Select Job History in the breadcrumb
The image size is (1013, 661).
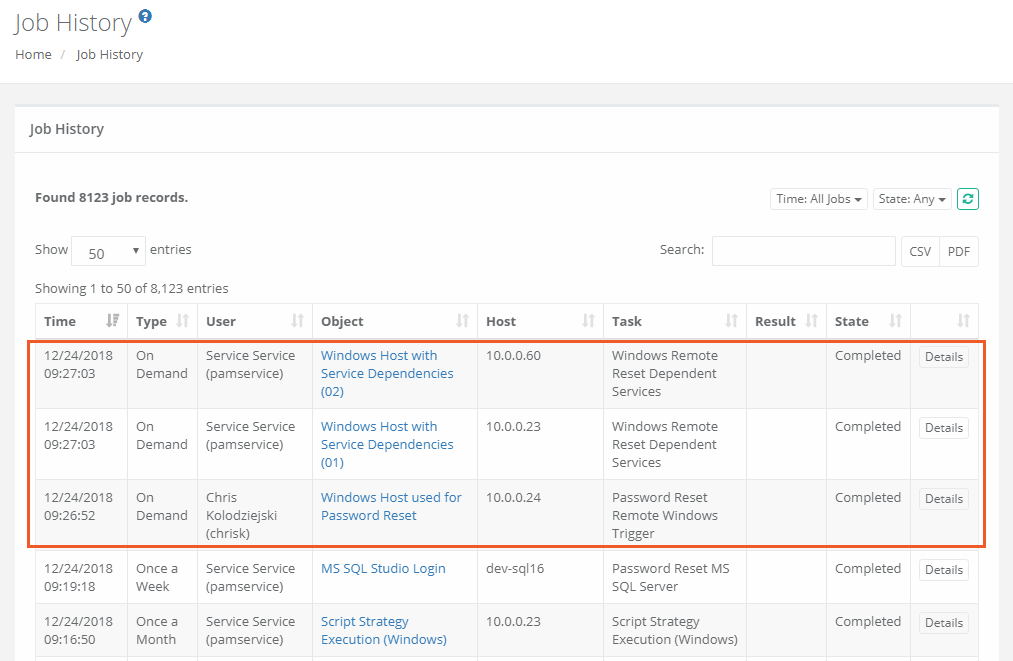click(x=109, y=54)
